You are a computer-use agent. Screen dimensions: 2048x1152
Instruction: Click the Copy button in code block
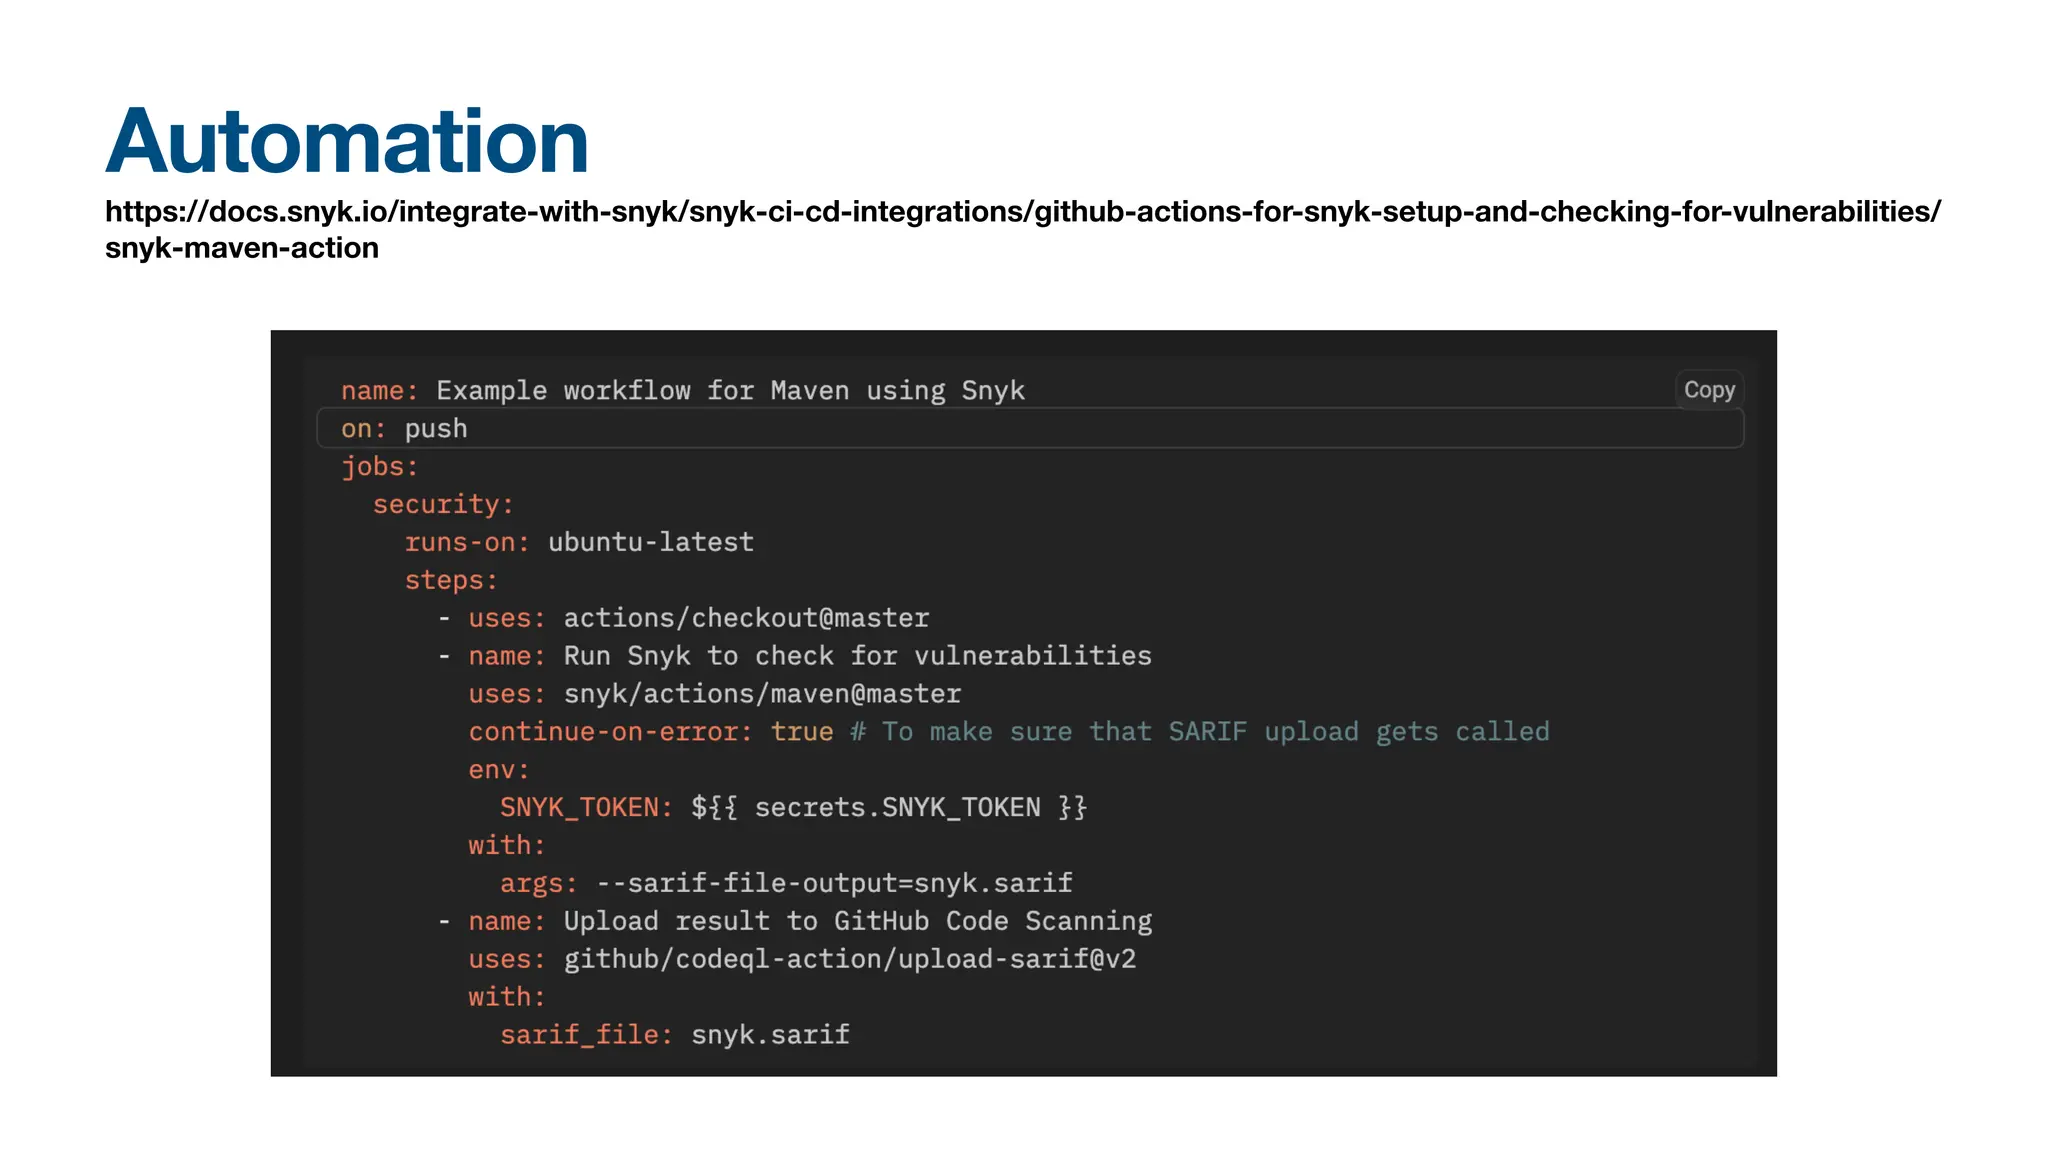(x=1708, y=390)
